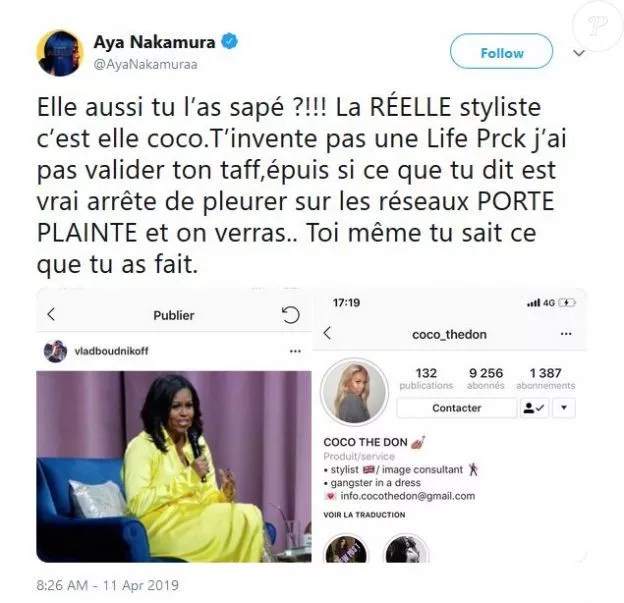The width and height of the screenshot is (624, 603).
Task: Open the 9 256 abonnés list
Action: coord(486,379)
